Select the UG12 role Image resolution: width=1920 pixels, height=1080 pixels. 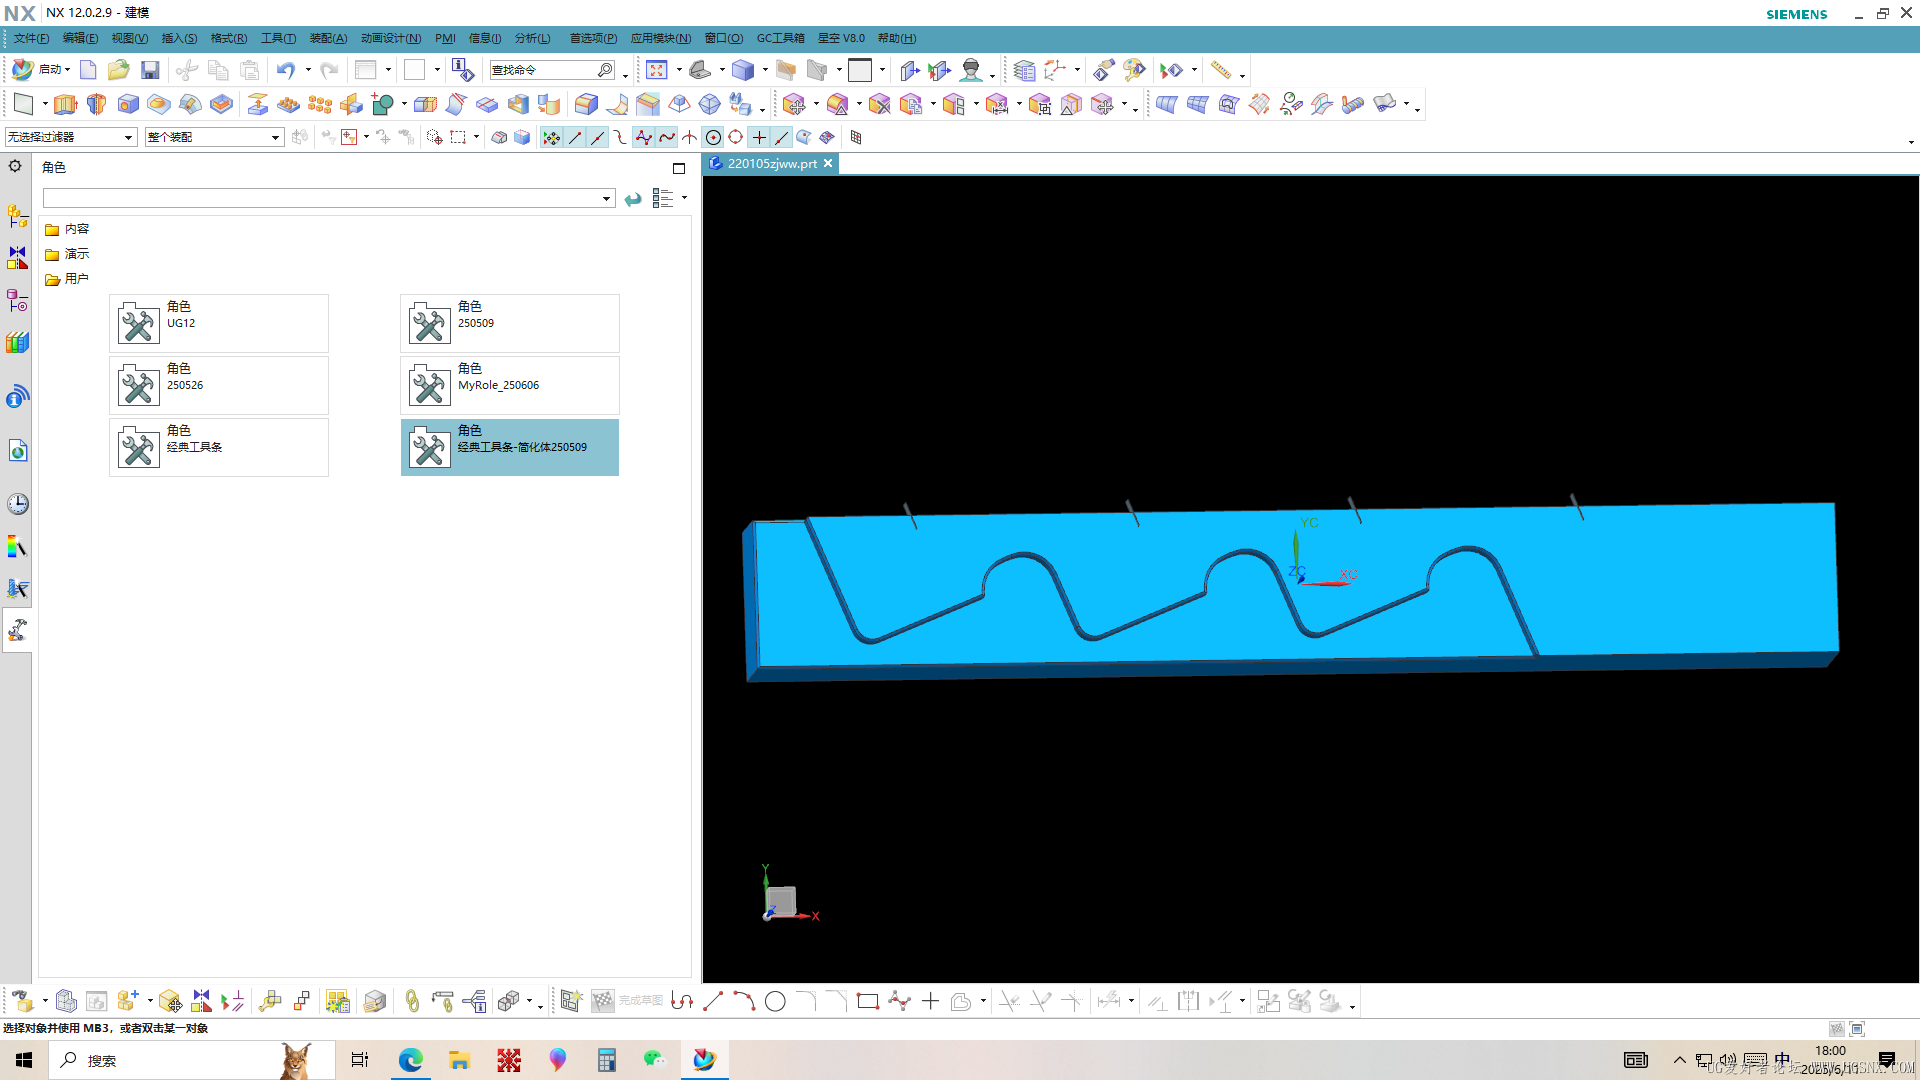click(219, 323)
